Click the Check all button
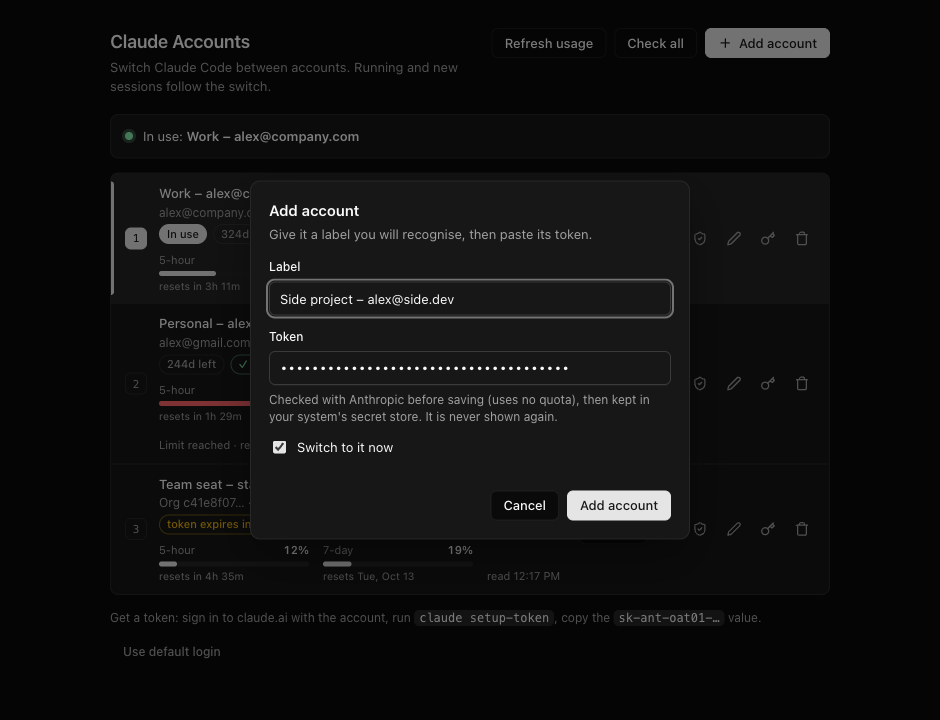Viewport: 940px width, 720px height. [655, 43]
